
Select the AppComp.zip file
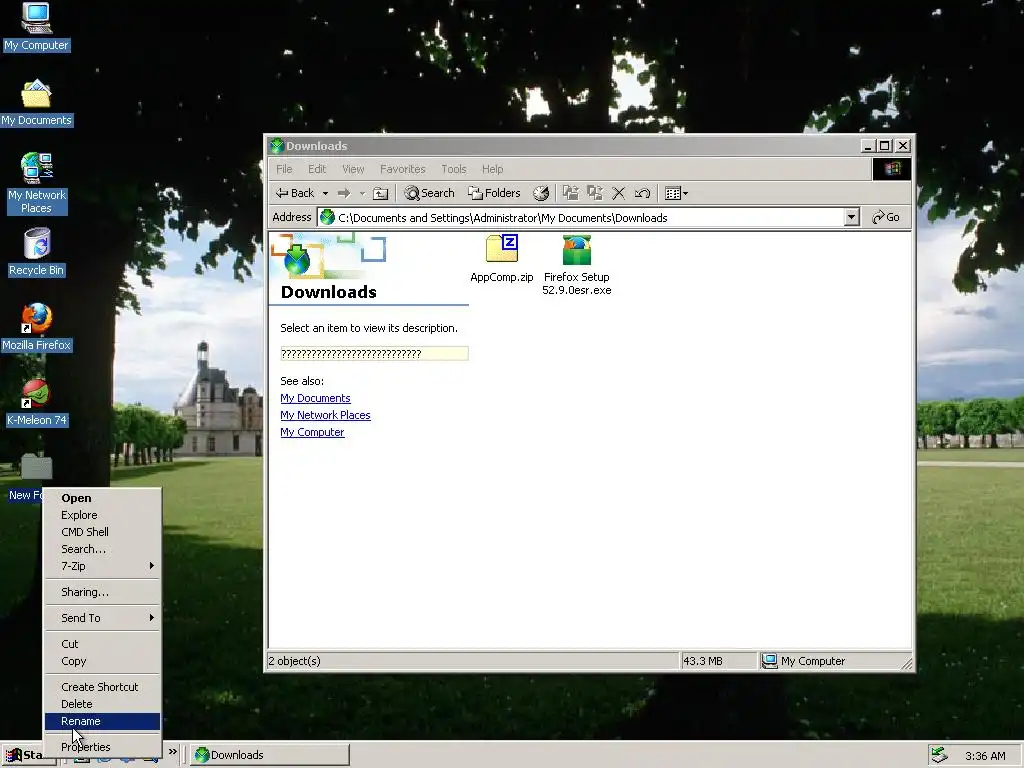502,259
